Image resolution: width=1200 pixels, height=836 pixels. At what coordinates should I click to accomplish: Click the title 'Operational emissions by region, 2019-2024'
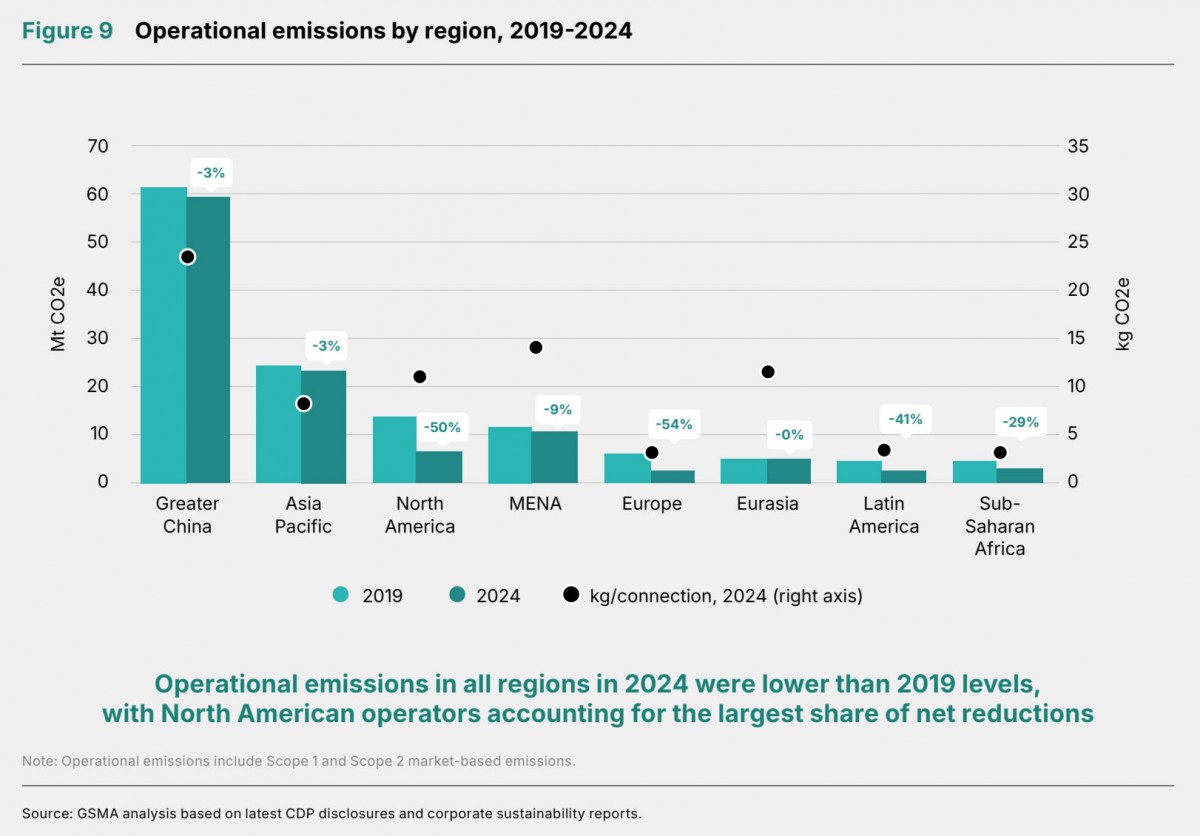click(384, 31)
